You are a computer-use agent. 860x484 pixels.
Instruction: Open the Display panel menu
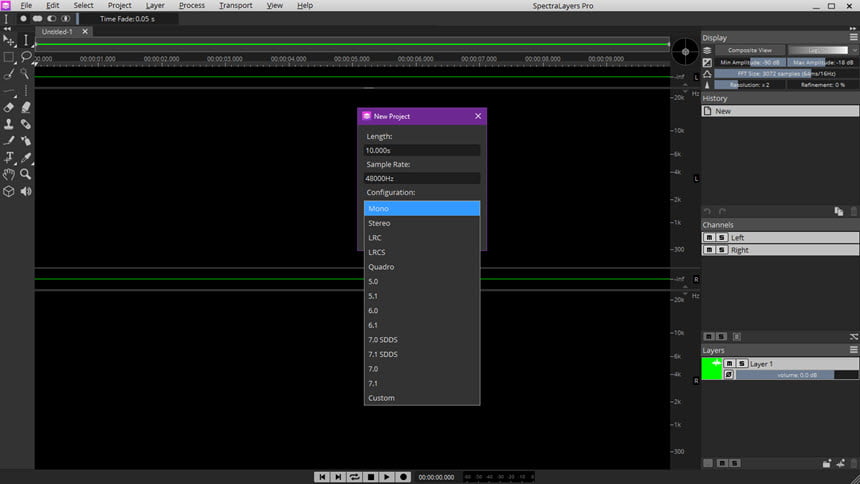[x=853, y=37]
